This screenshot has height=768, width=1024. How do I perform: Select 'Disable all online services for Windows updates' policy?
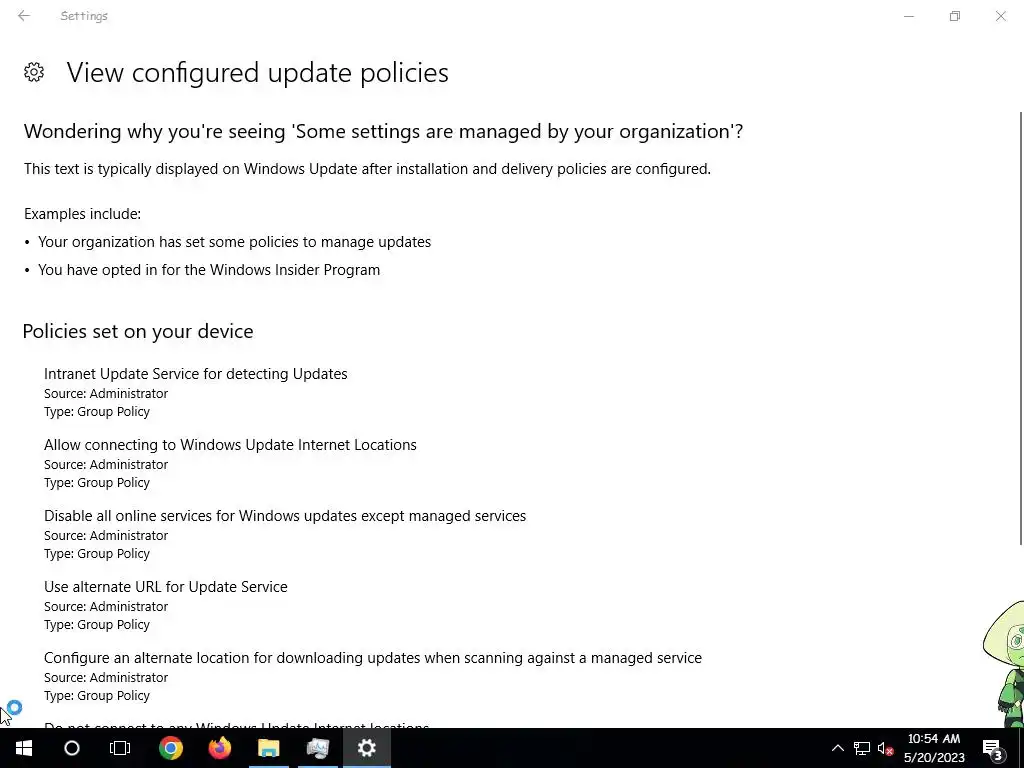pos(285,516)
